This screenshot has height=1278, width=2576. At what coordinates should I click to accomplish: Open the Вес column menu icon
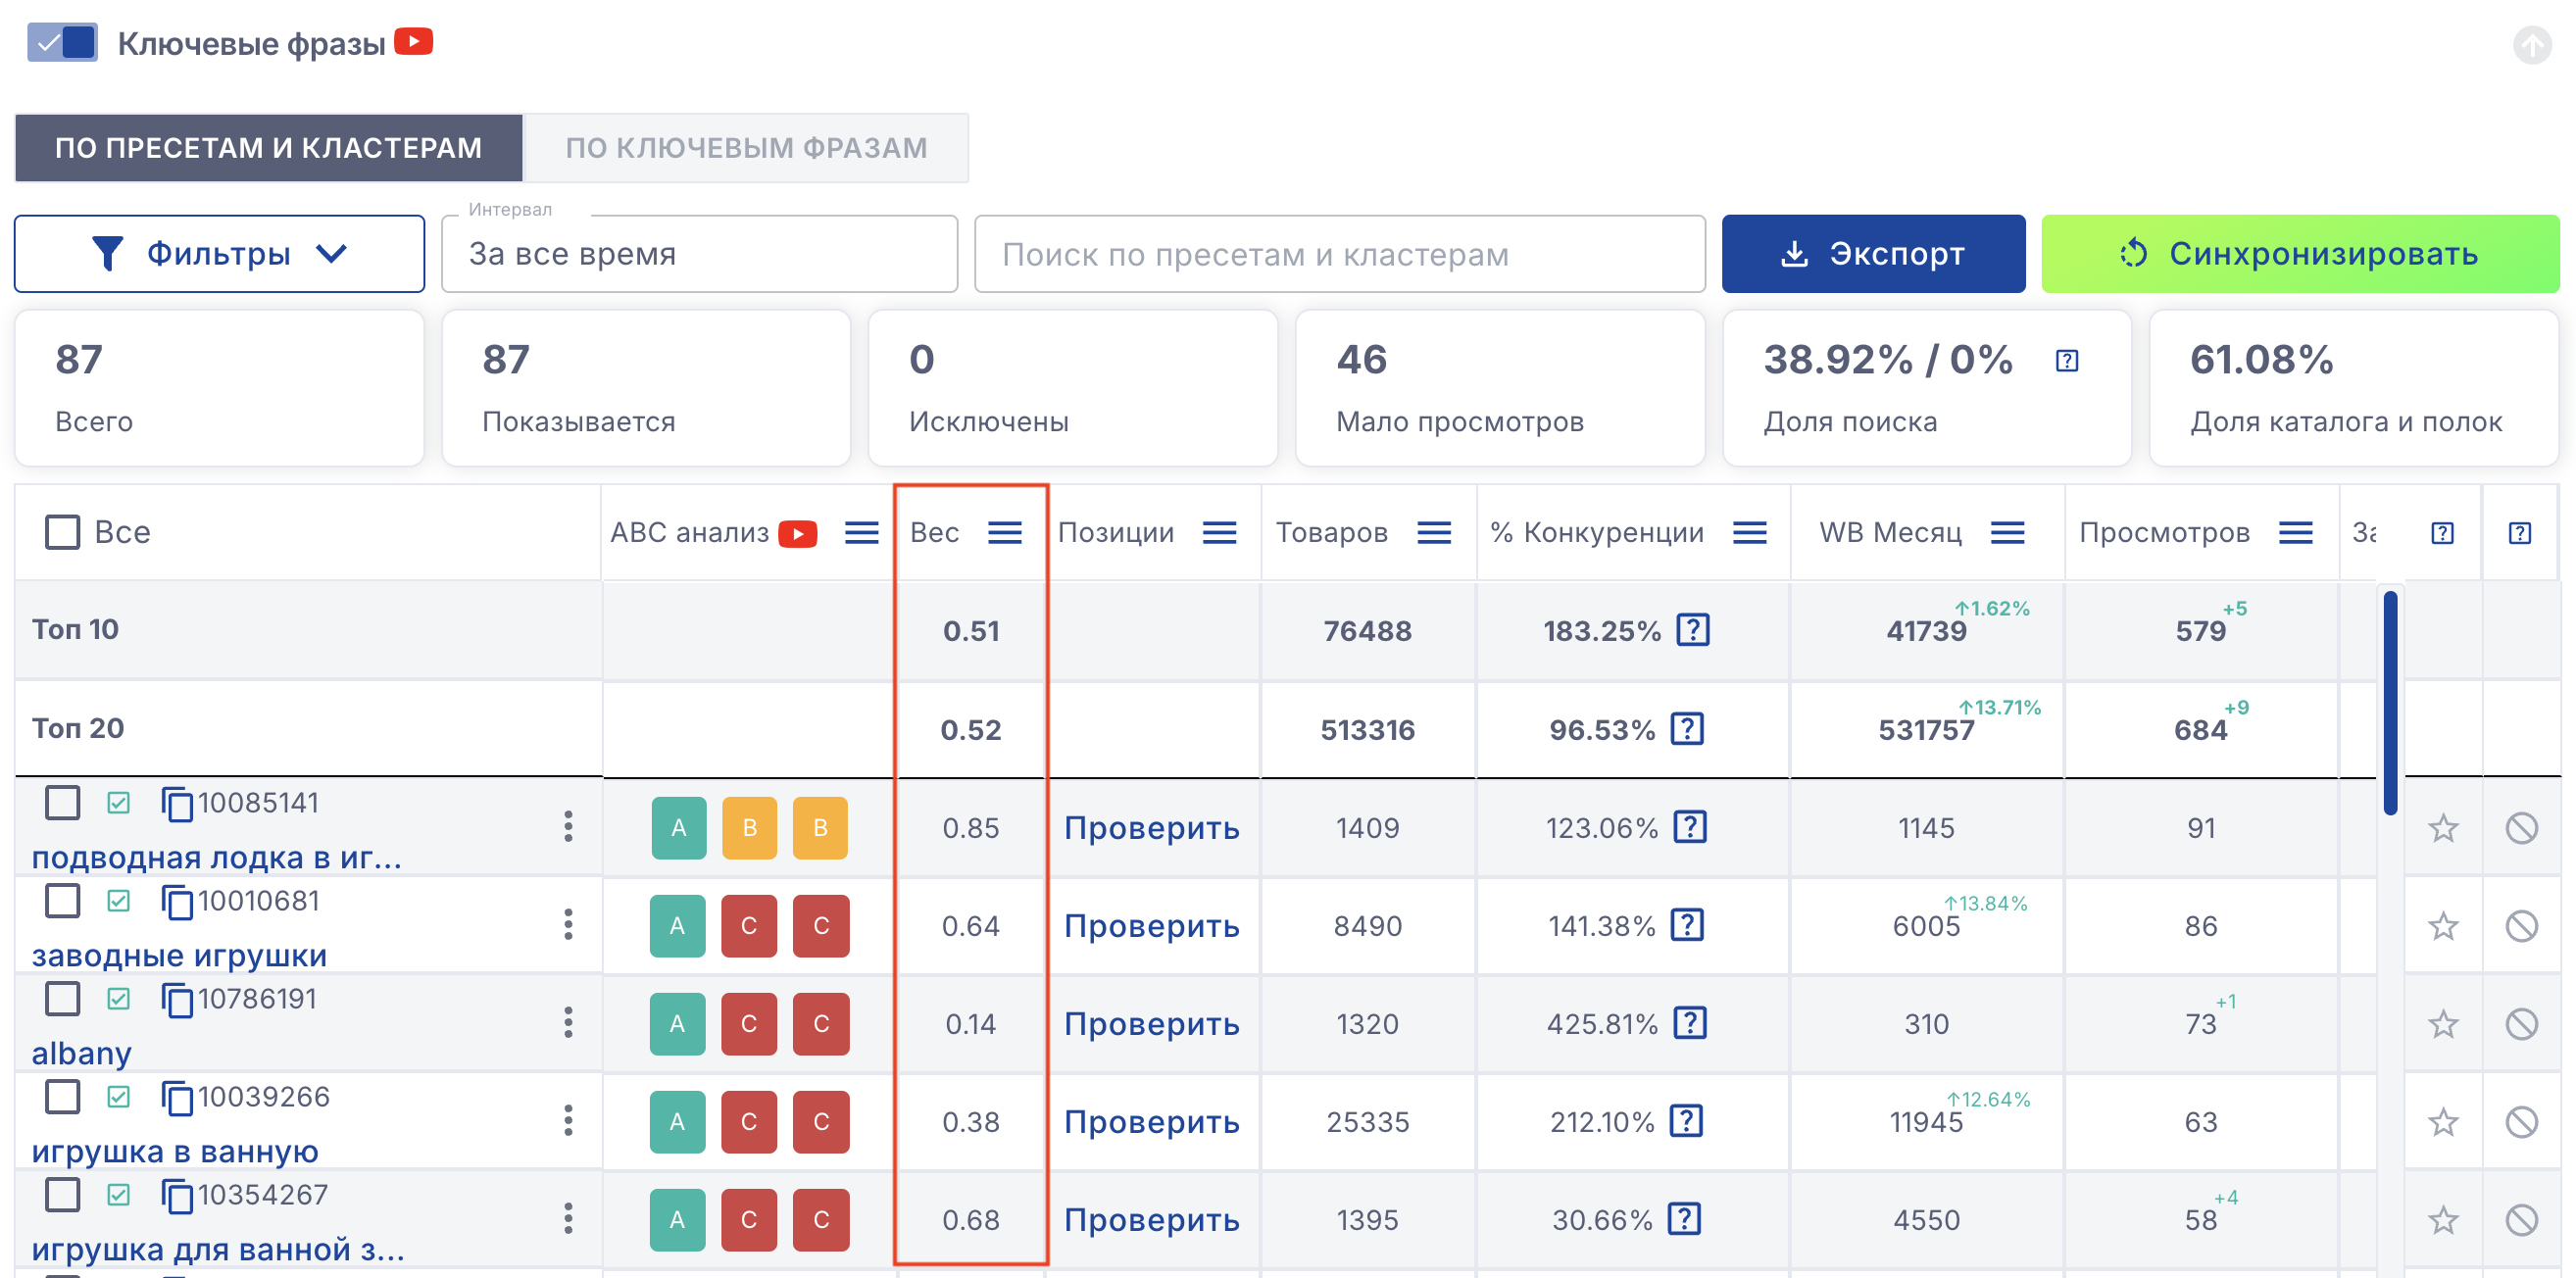(x=1004, y=533)
